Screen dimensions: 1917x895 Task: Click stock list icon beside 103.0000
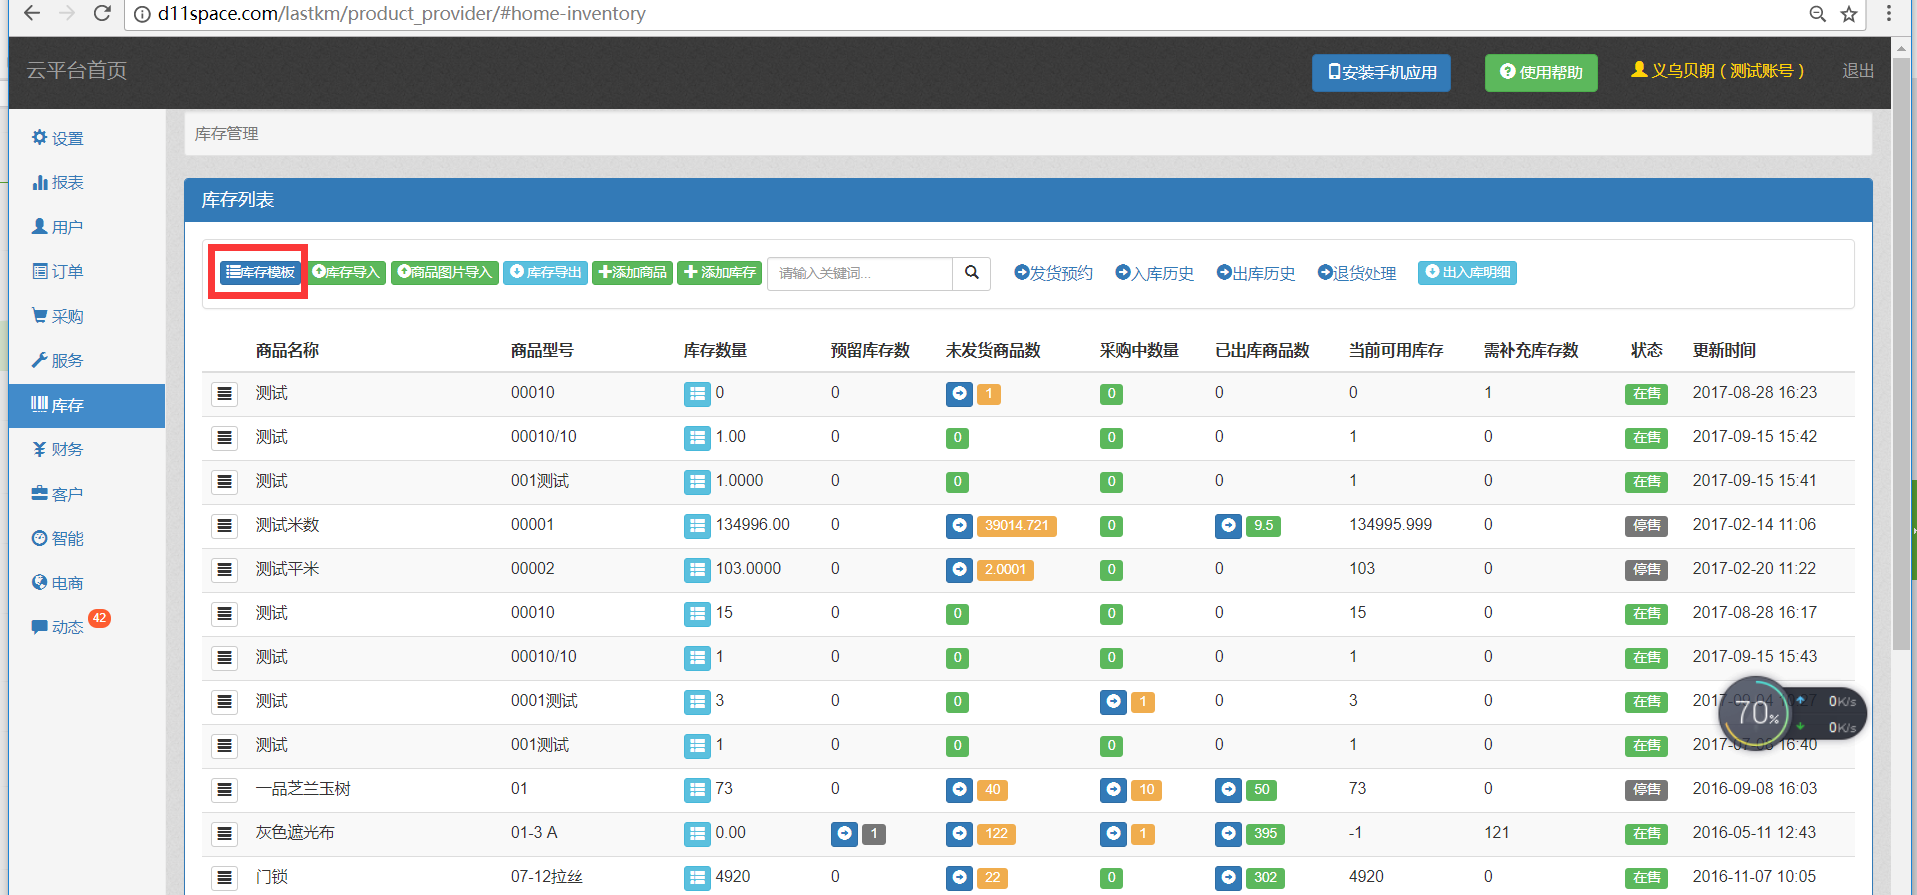pyautogui.click(x=697, y=570)
